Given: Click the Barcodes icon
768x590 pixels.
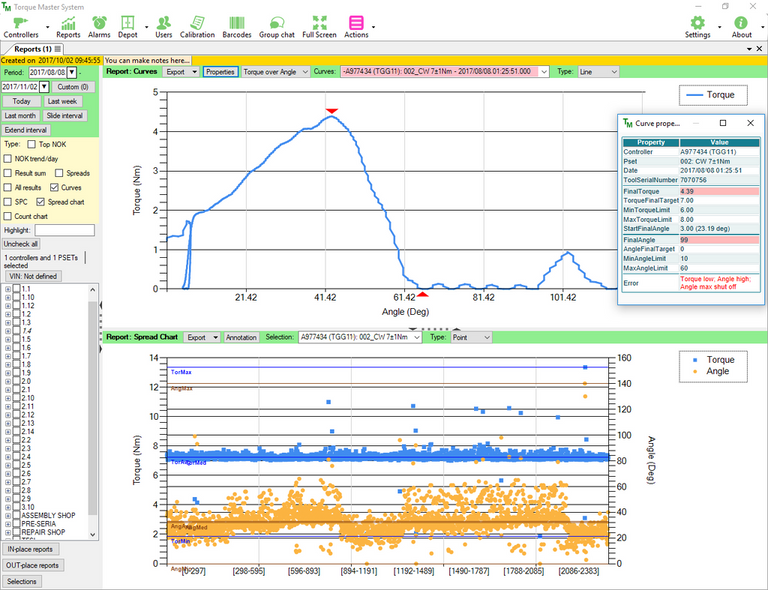Looking at the screenshot, I should 236,22.
